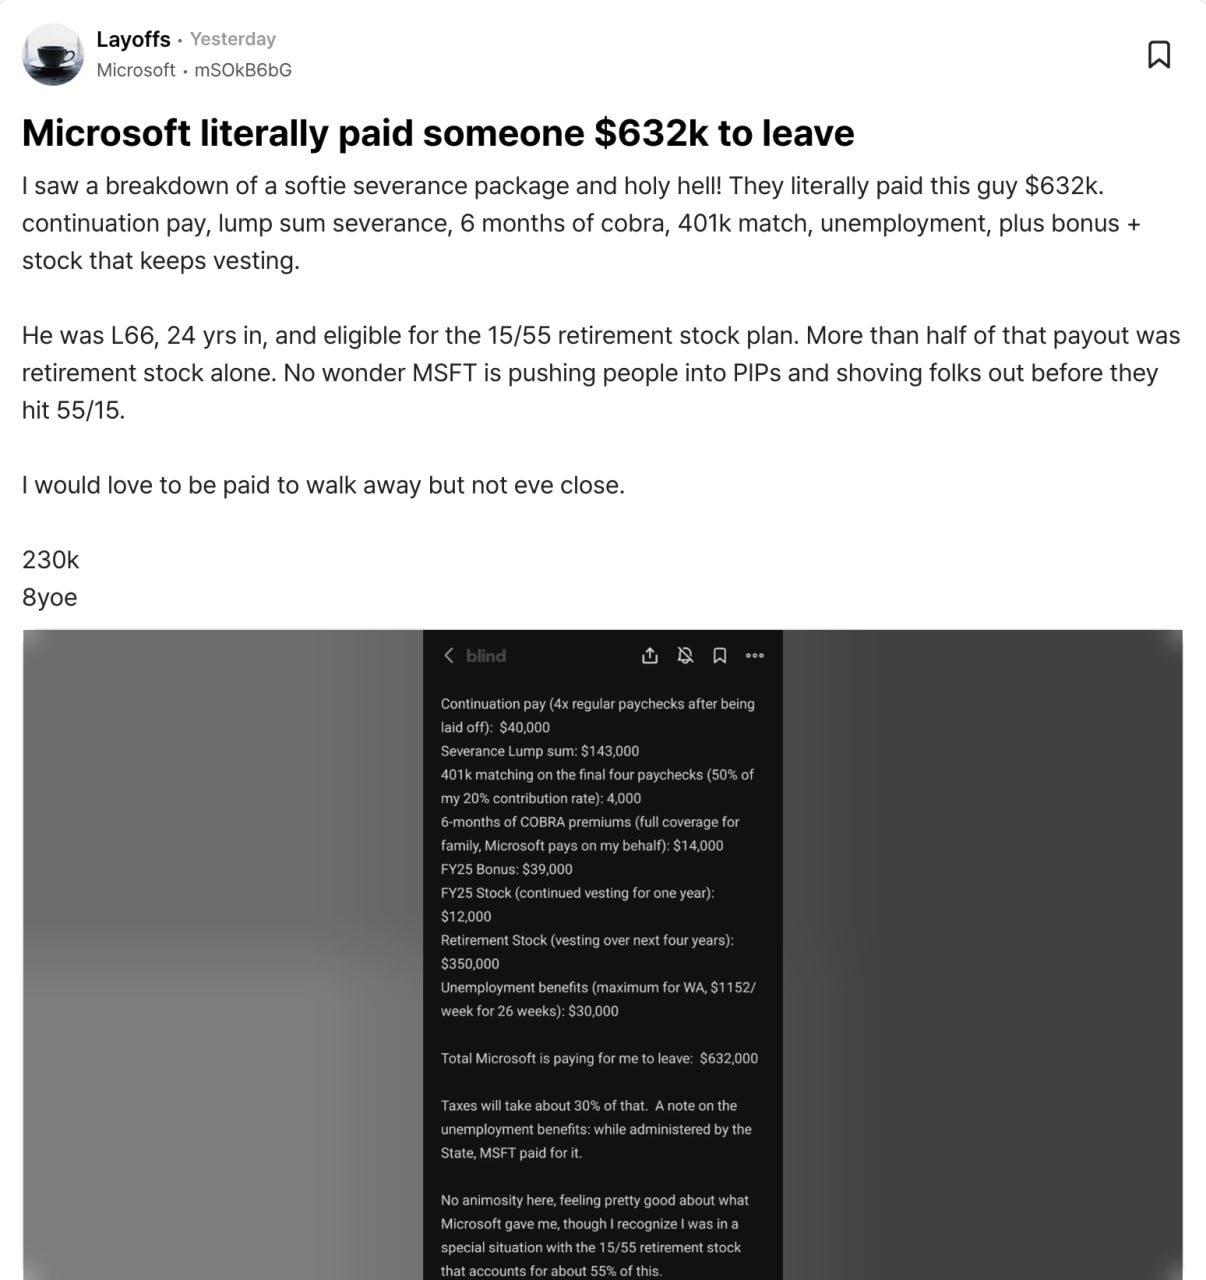Open the Microsoft company link
Viewport: 1206px width, 1280px height.
tap(135, 70)
